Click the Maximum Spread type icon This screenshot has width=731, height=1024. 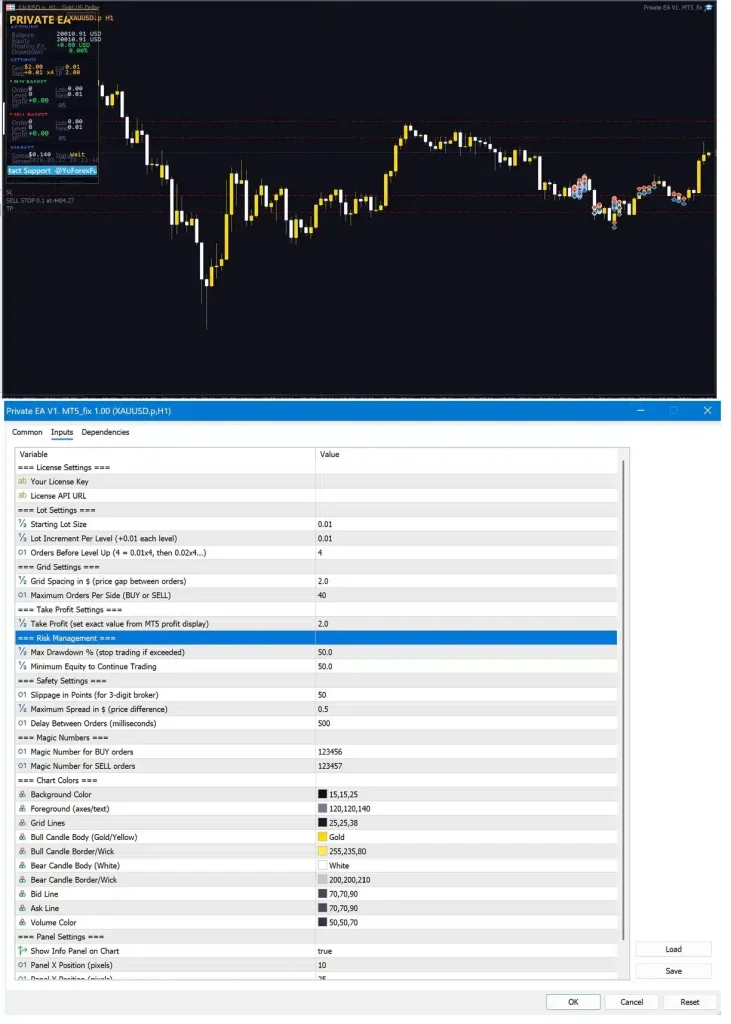click(22, 709)
